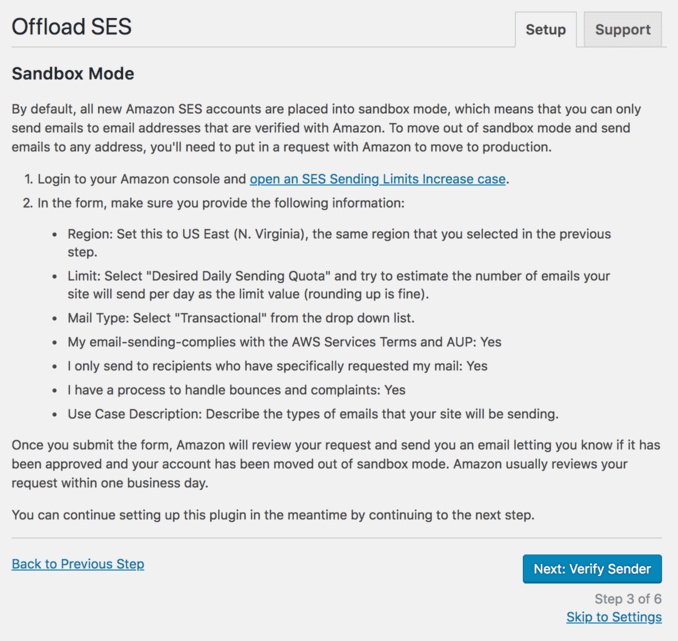The image size is (678, 641).
Task: Click the intro paragraph about sandbox mode
Action: [x=326, y=128]
